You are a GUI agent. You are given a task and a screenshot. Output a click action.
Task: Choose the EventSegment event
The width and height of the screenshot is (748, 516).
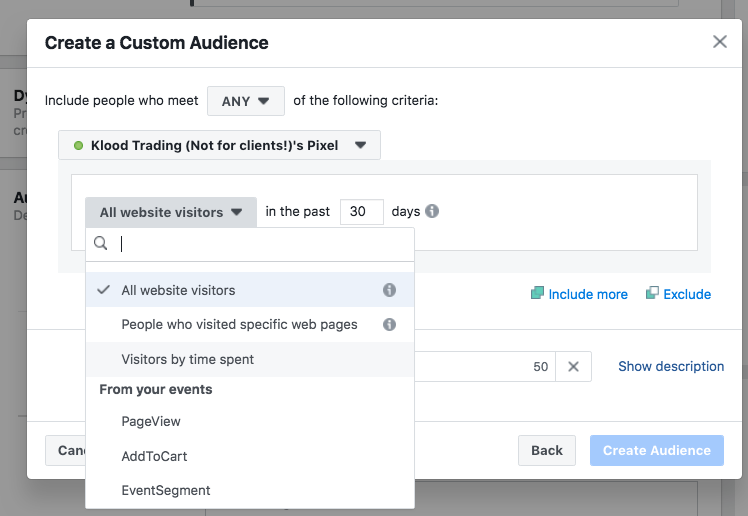(166, 490)
